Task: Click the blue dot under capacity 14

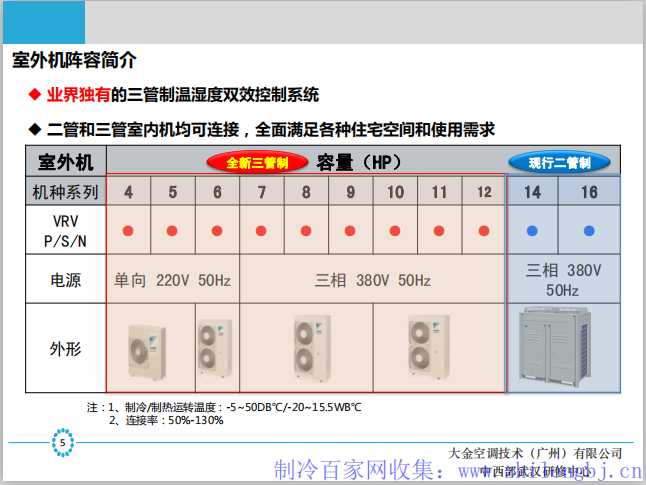Action: 532,231
